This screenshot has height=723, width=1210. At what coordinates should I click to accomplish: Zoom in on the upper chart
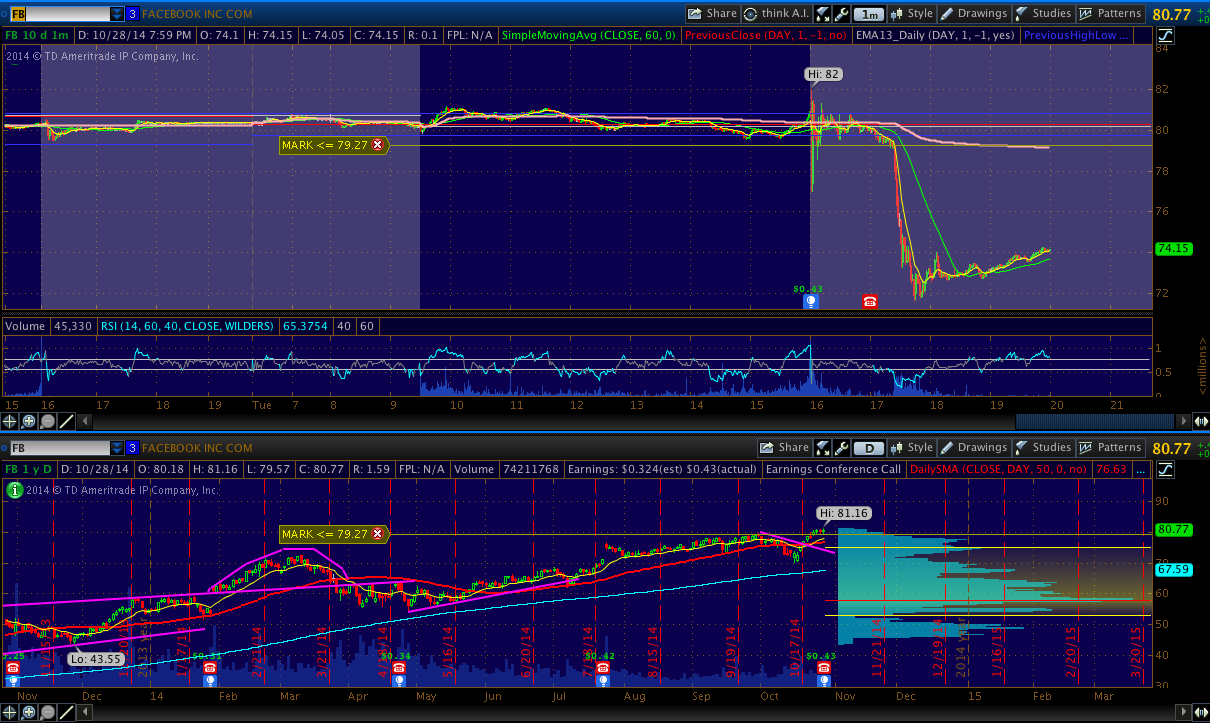[x=29, y=422]
